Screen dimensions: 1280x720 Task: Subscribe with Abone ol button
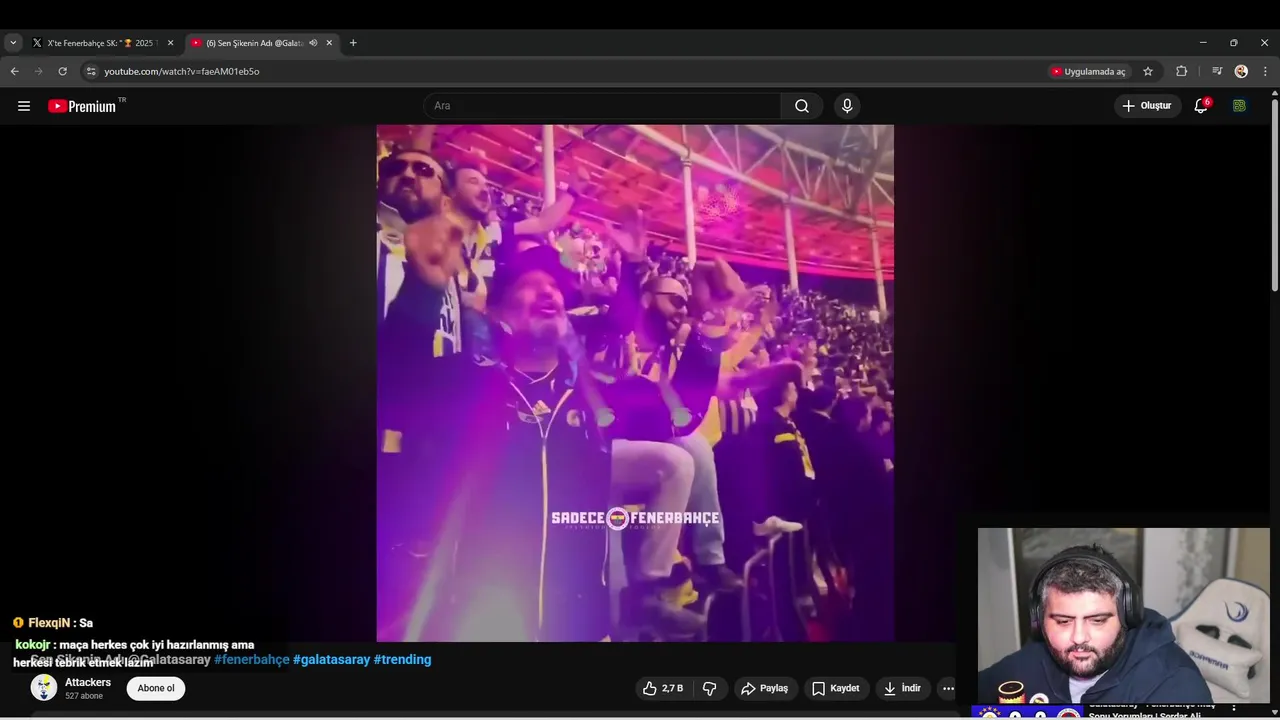[x=156, y=688]
